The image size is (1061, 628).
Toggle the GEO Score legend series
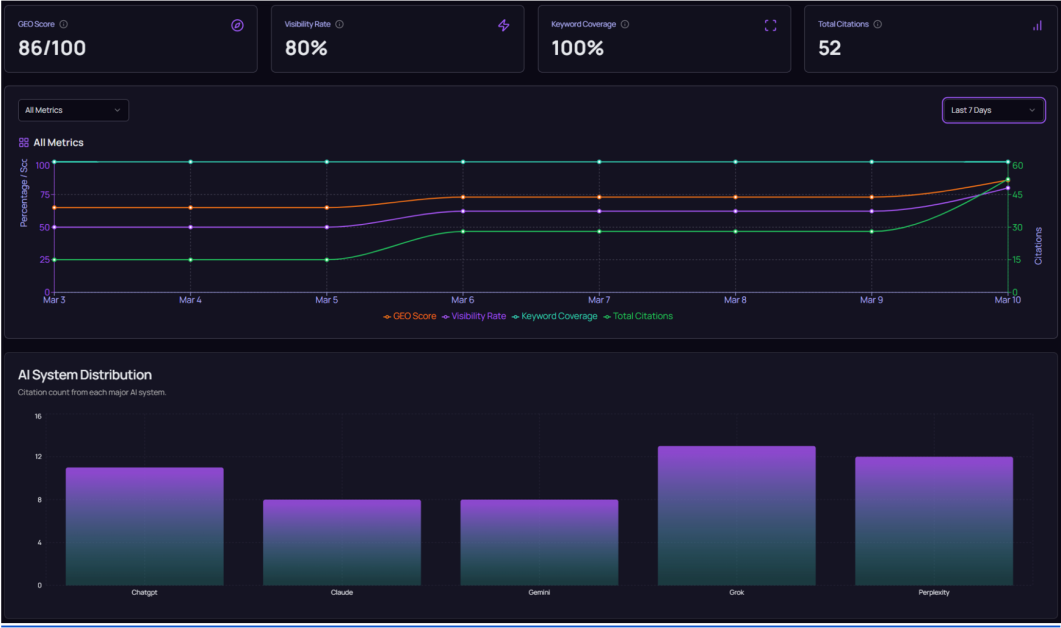410,316
